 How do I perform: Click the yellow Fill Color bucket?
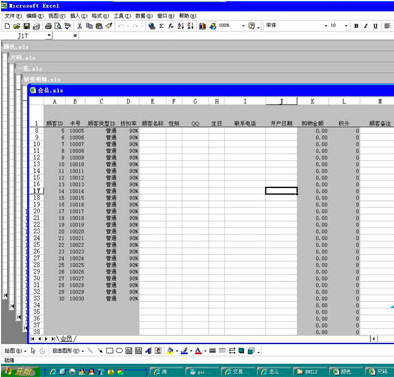pyautogui.click(x=170, y=351)
